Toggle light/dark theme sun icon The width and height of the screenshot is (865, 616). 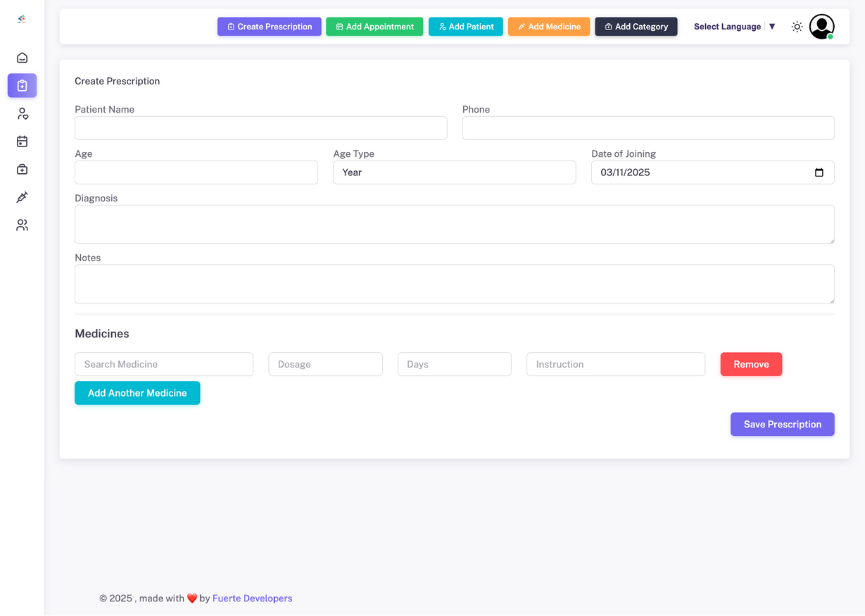[x=797, y=27]
